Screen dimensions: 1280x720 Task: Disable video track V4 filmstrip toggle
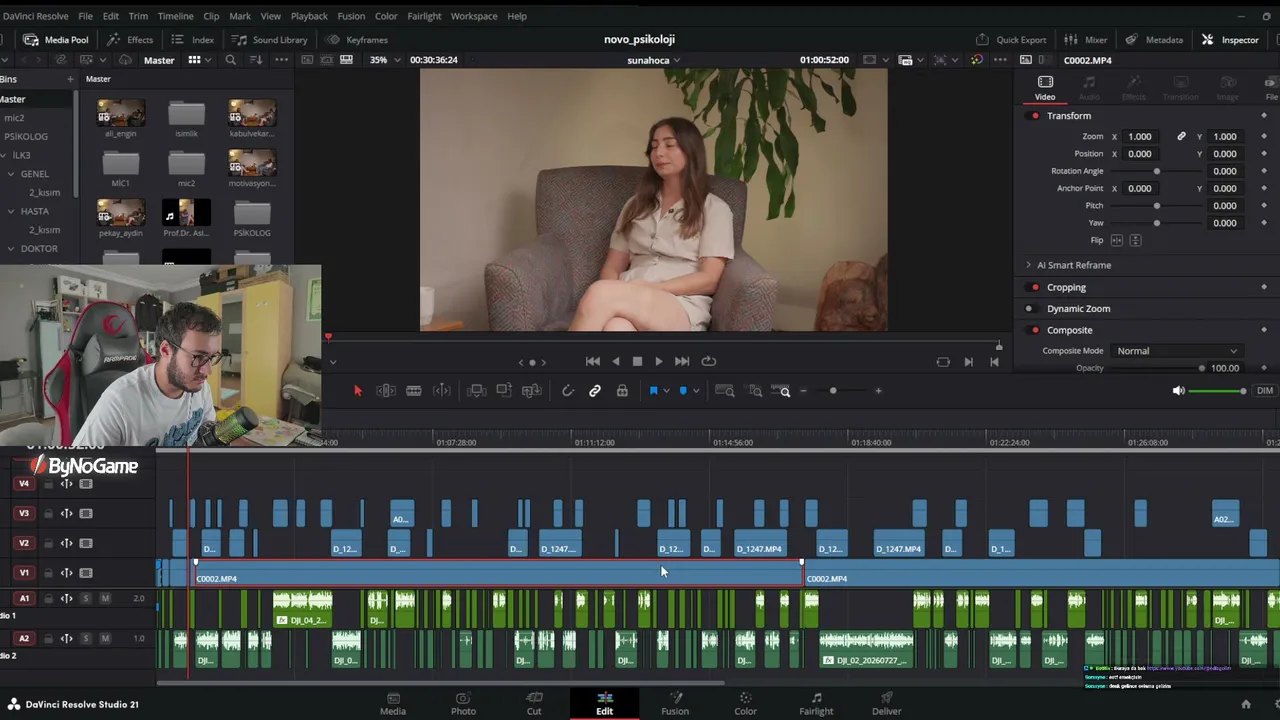pyautogui.click(x=86, y=484)
